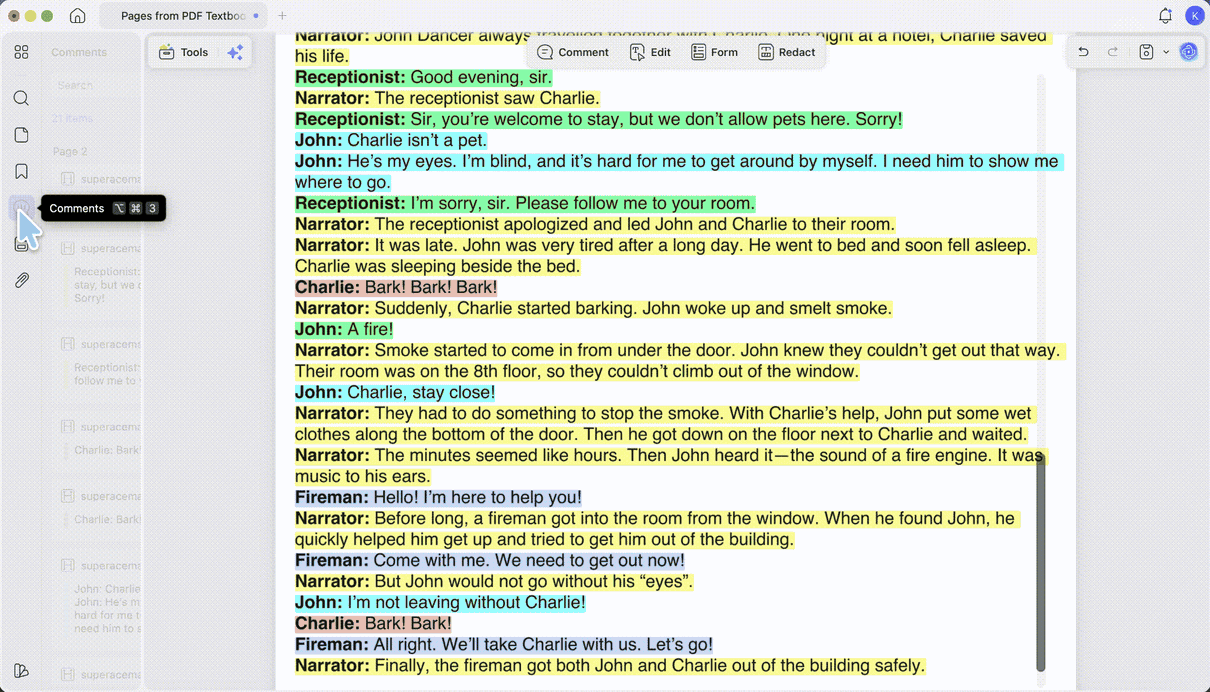Viewport: 1210px width, 692px height.
Task: Click the first 'Charlie: Bark! Bark! Bark!' highlight
Action: 396,287
